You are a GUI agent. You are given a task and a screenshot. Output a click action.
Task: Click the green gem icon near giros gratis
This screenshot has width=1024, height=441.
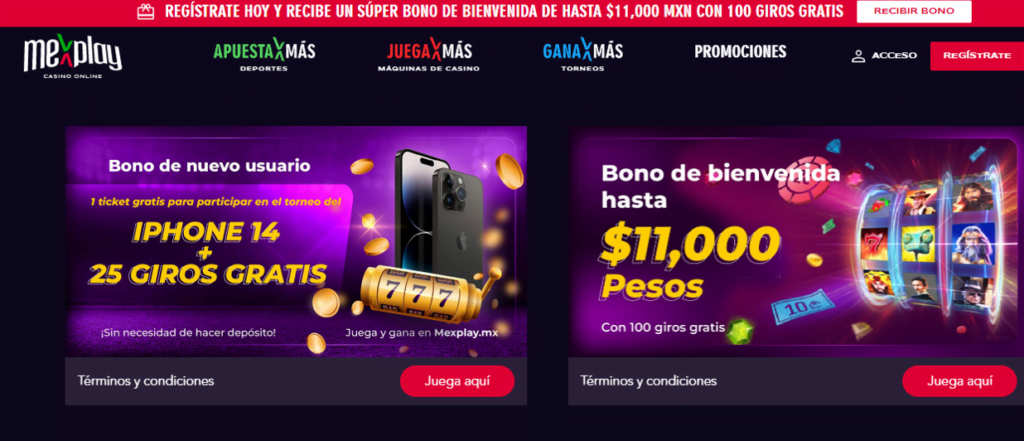[x=741, y=331]
